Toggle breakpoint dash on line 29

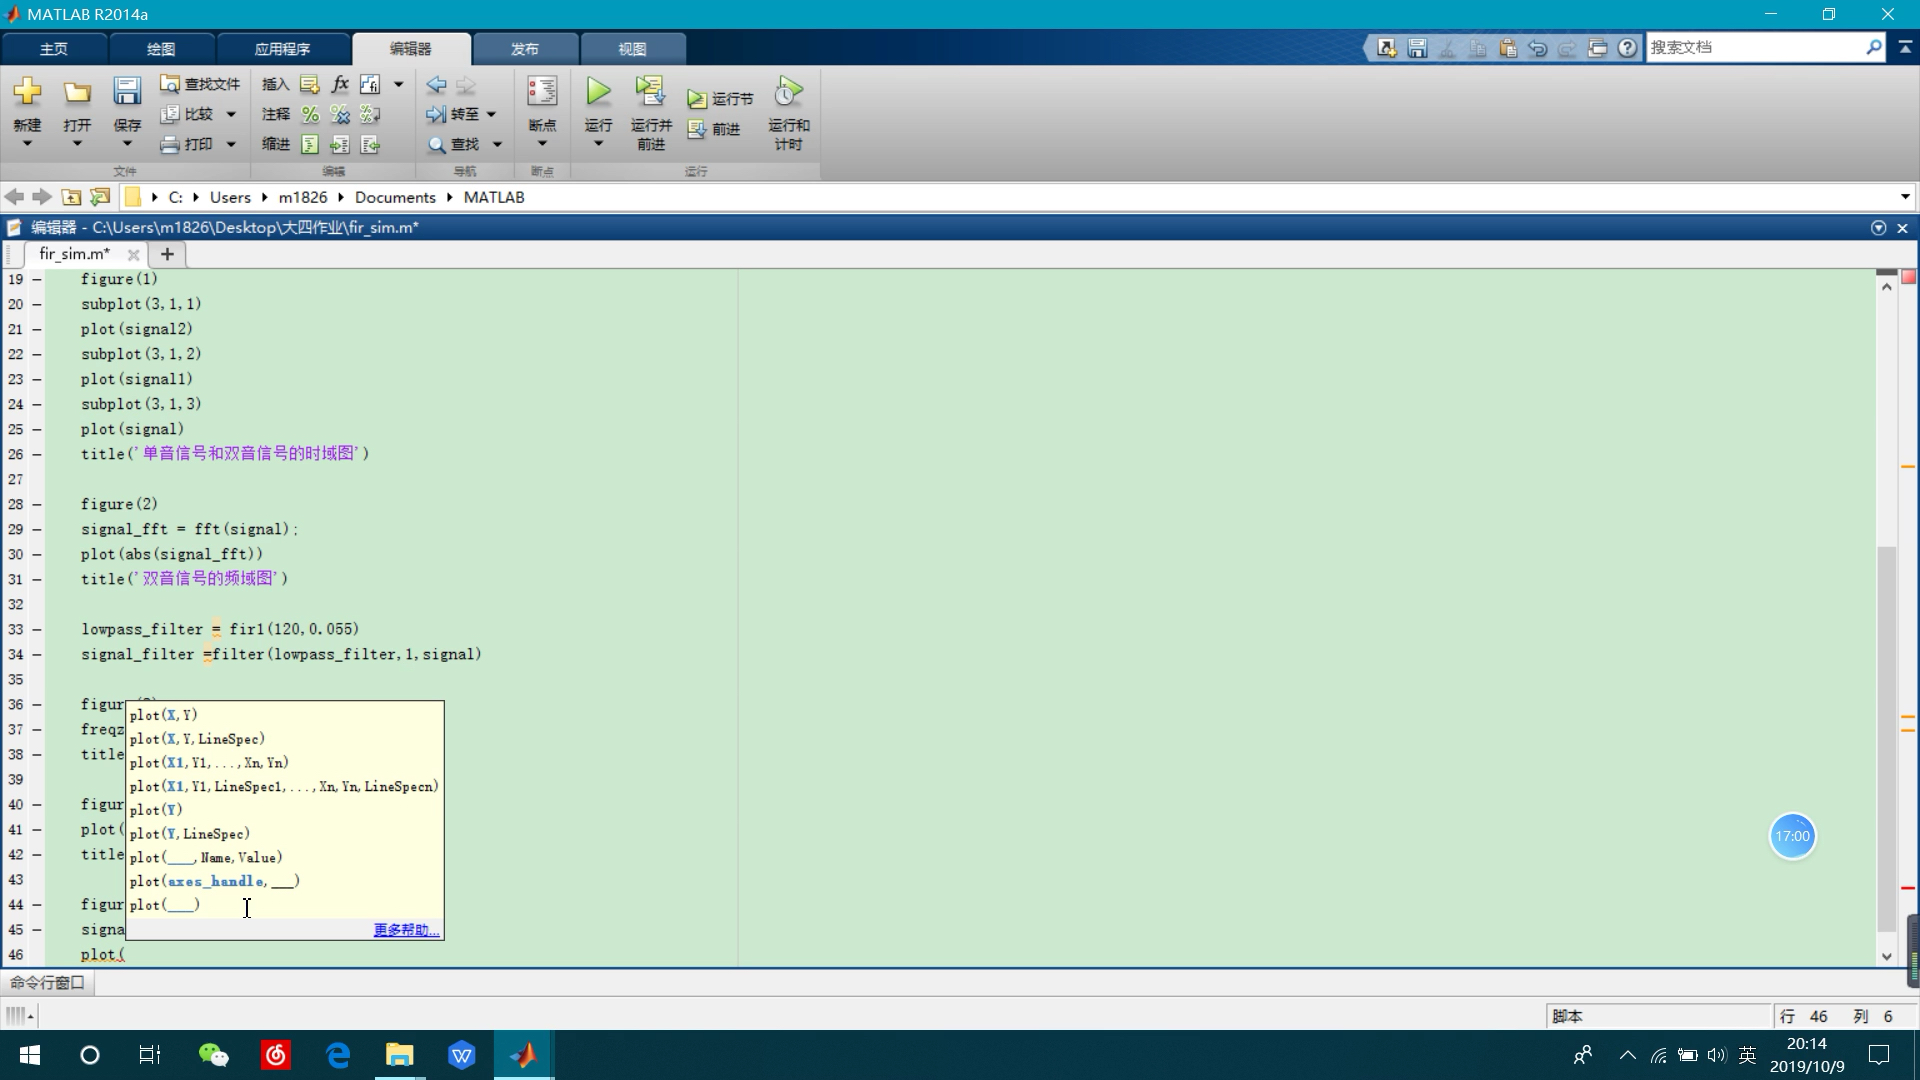37,530
